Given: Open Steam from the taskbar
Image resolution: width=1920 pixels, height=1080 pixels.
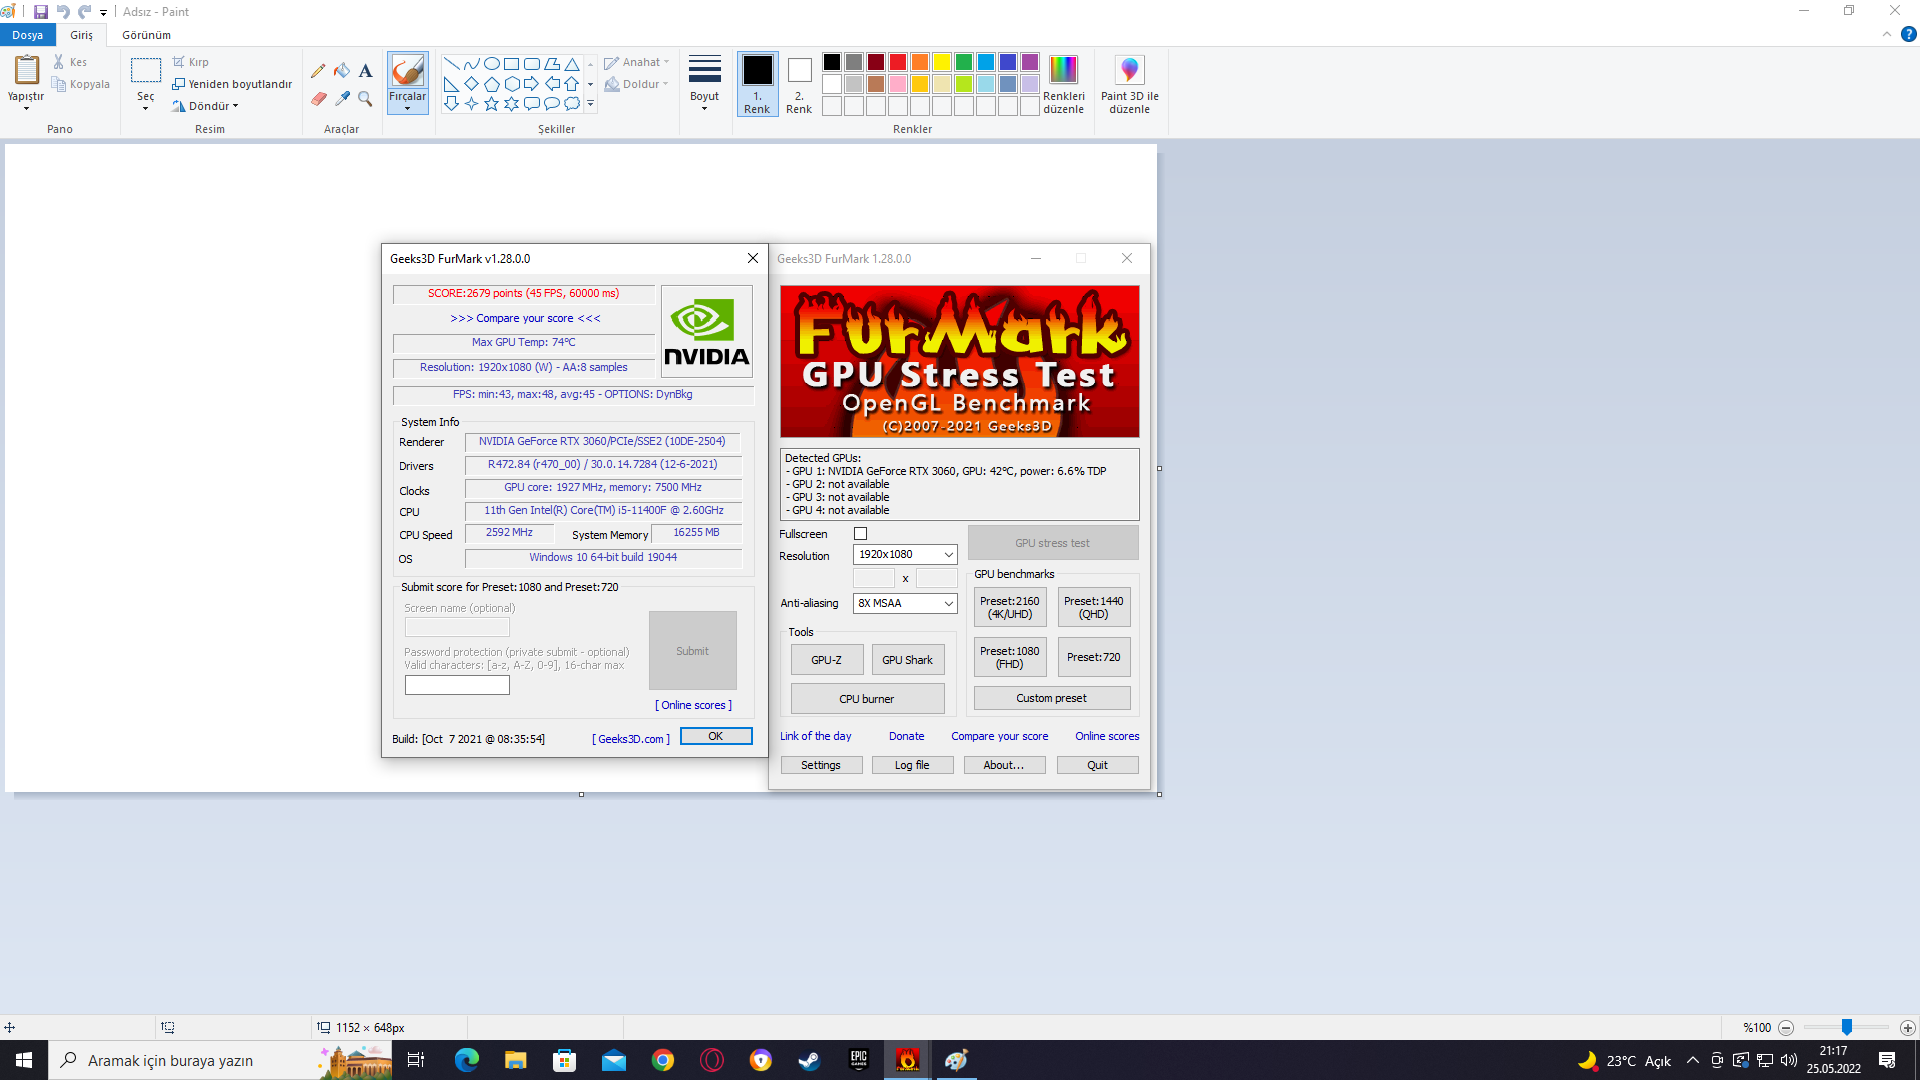Looking at the screenshot, I should coord(809,1060).
